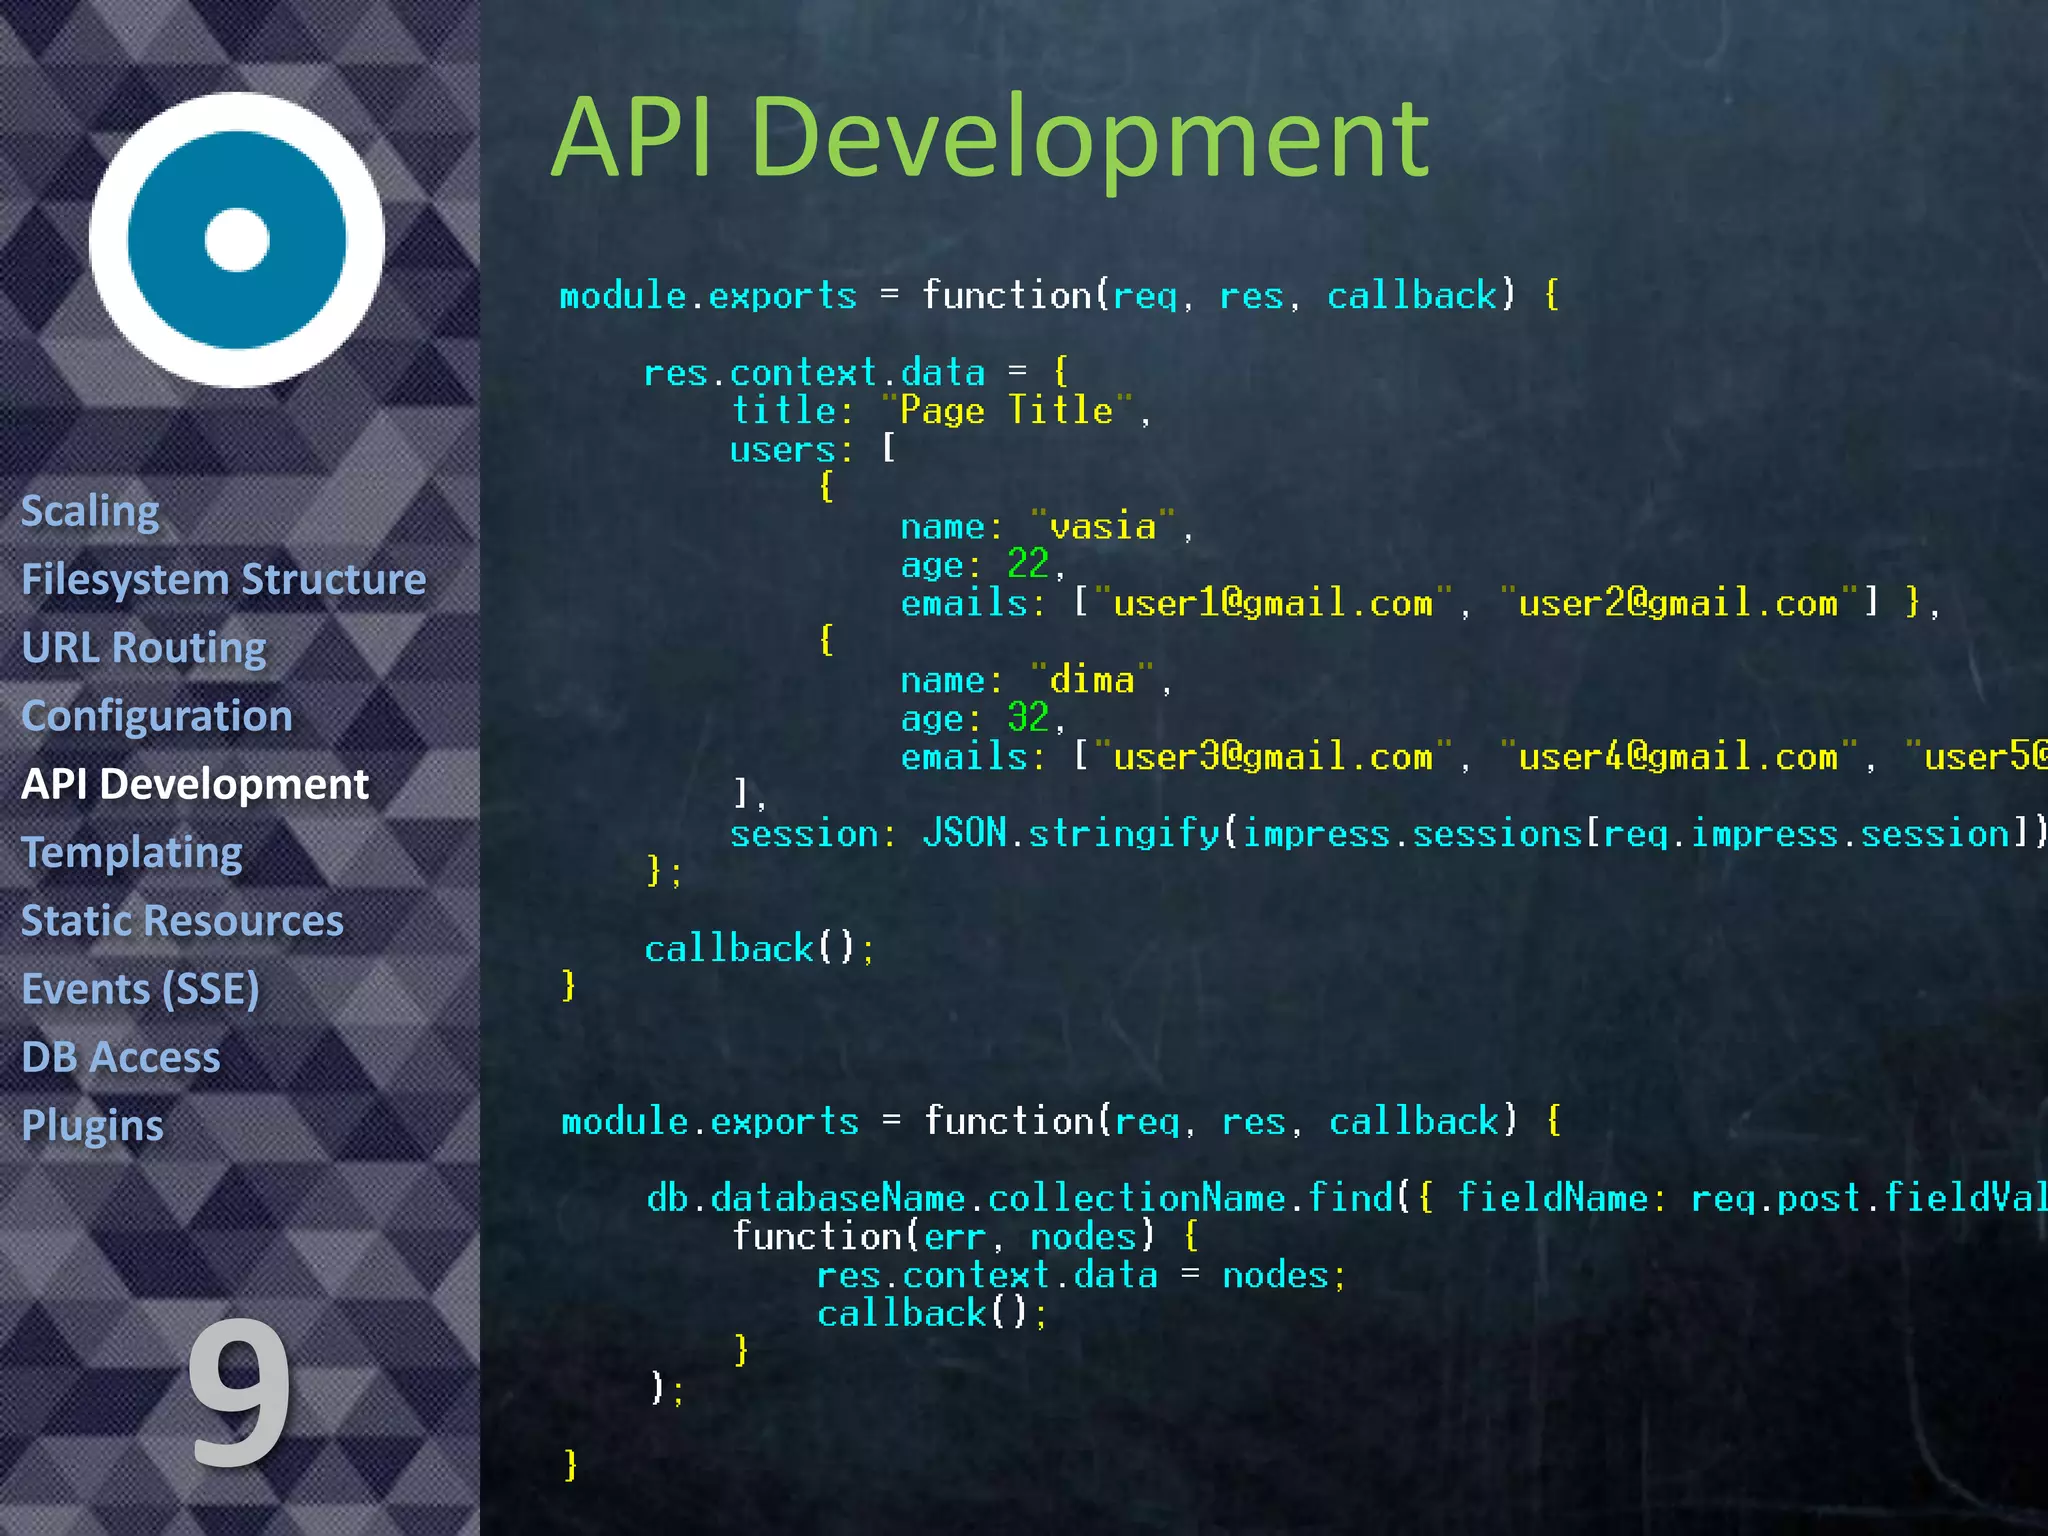Go to the DB Access section
This screenshot has height=1536, width=2048.
(121, 1057)
